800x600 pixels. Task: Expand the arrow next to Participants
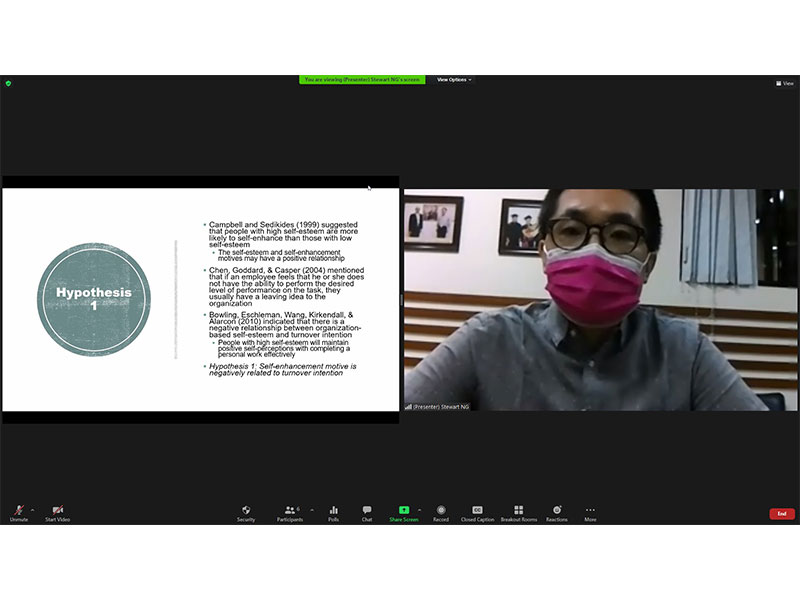point(312,509)
